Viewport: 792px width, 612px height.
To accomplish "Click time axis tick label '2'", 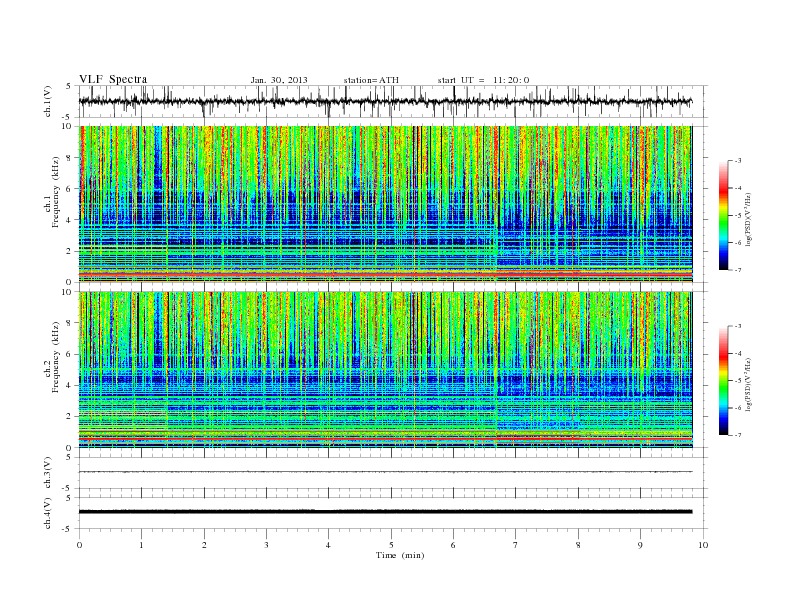I will click(x=204, y=545).
